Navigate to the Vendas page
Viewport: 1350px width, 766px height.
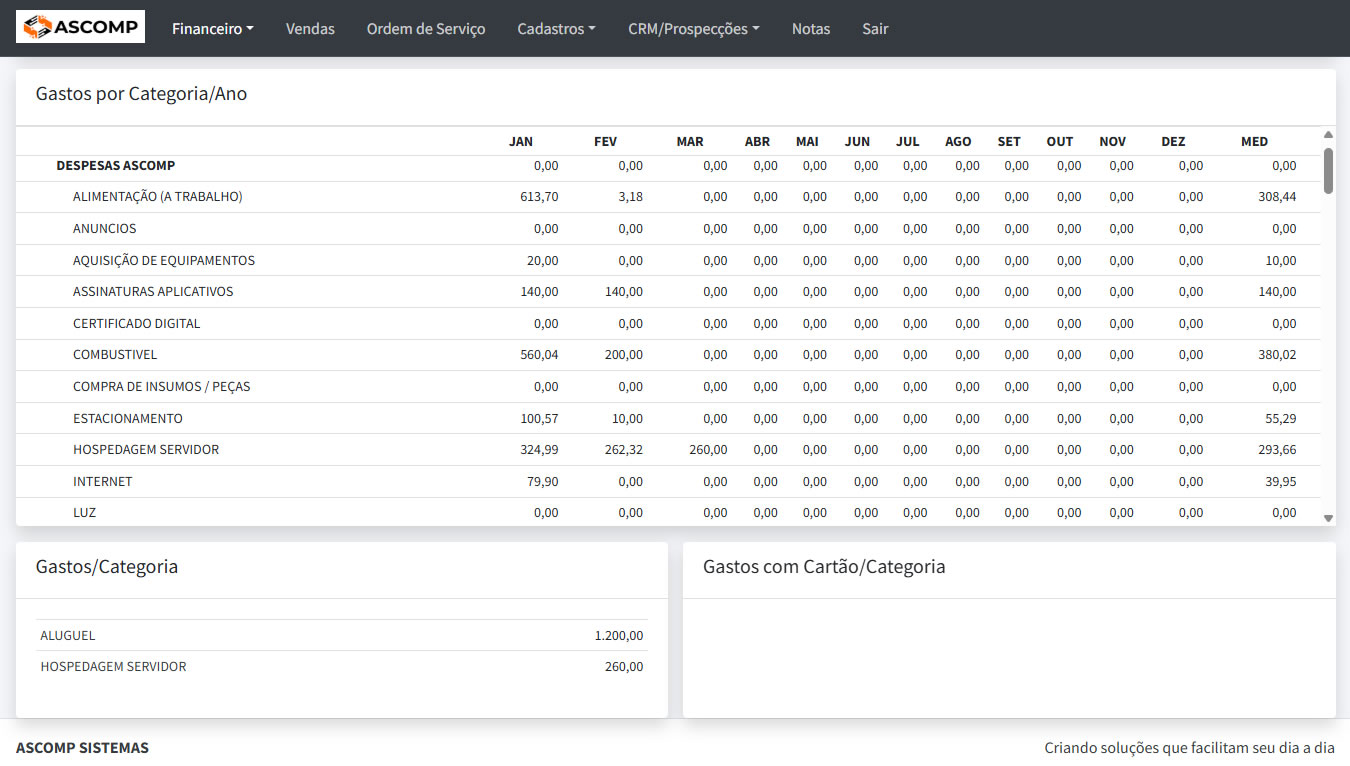pos(310,29)
